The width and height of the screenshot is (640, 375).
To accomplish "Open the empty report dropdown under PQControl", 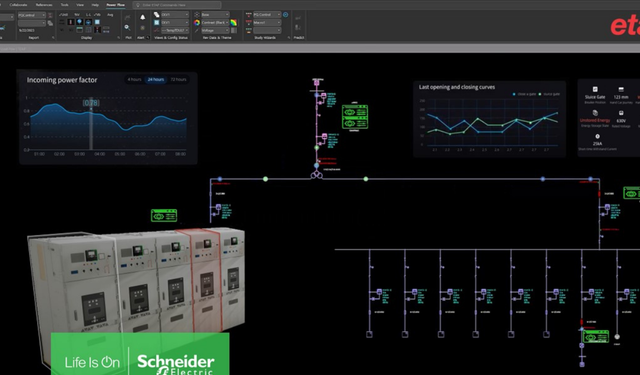I will click(x=32, y=23).
